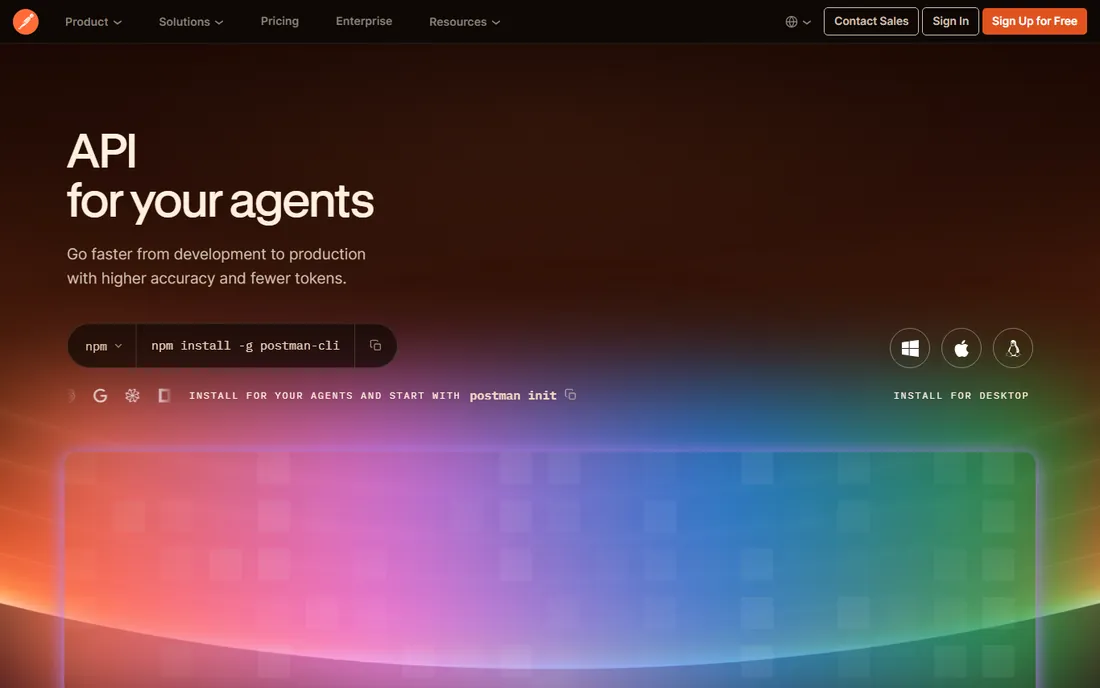Click the square bracket agent icon
Screen dimensions: 1100x688
tap(164, 396)
